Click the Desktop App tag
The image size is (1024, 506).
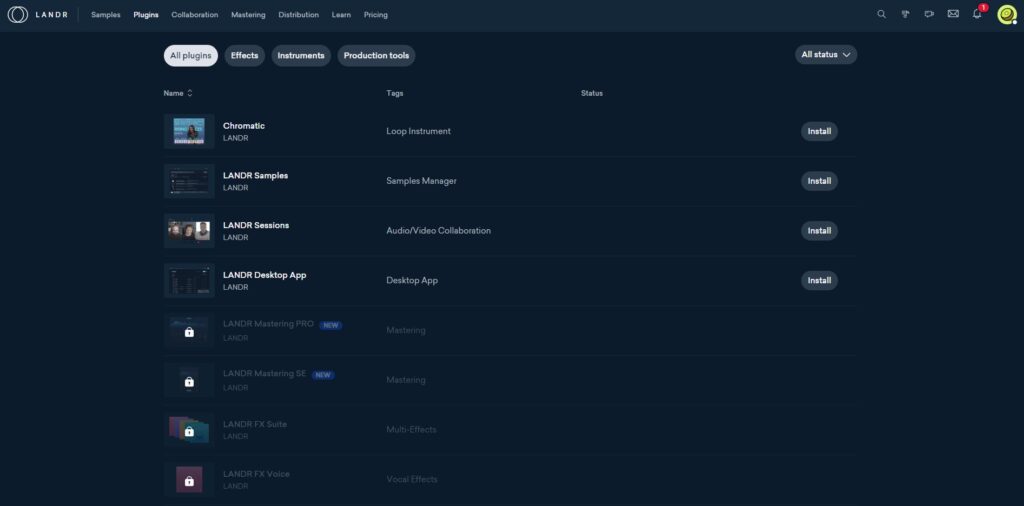click(412, 280)
